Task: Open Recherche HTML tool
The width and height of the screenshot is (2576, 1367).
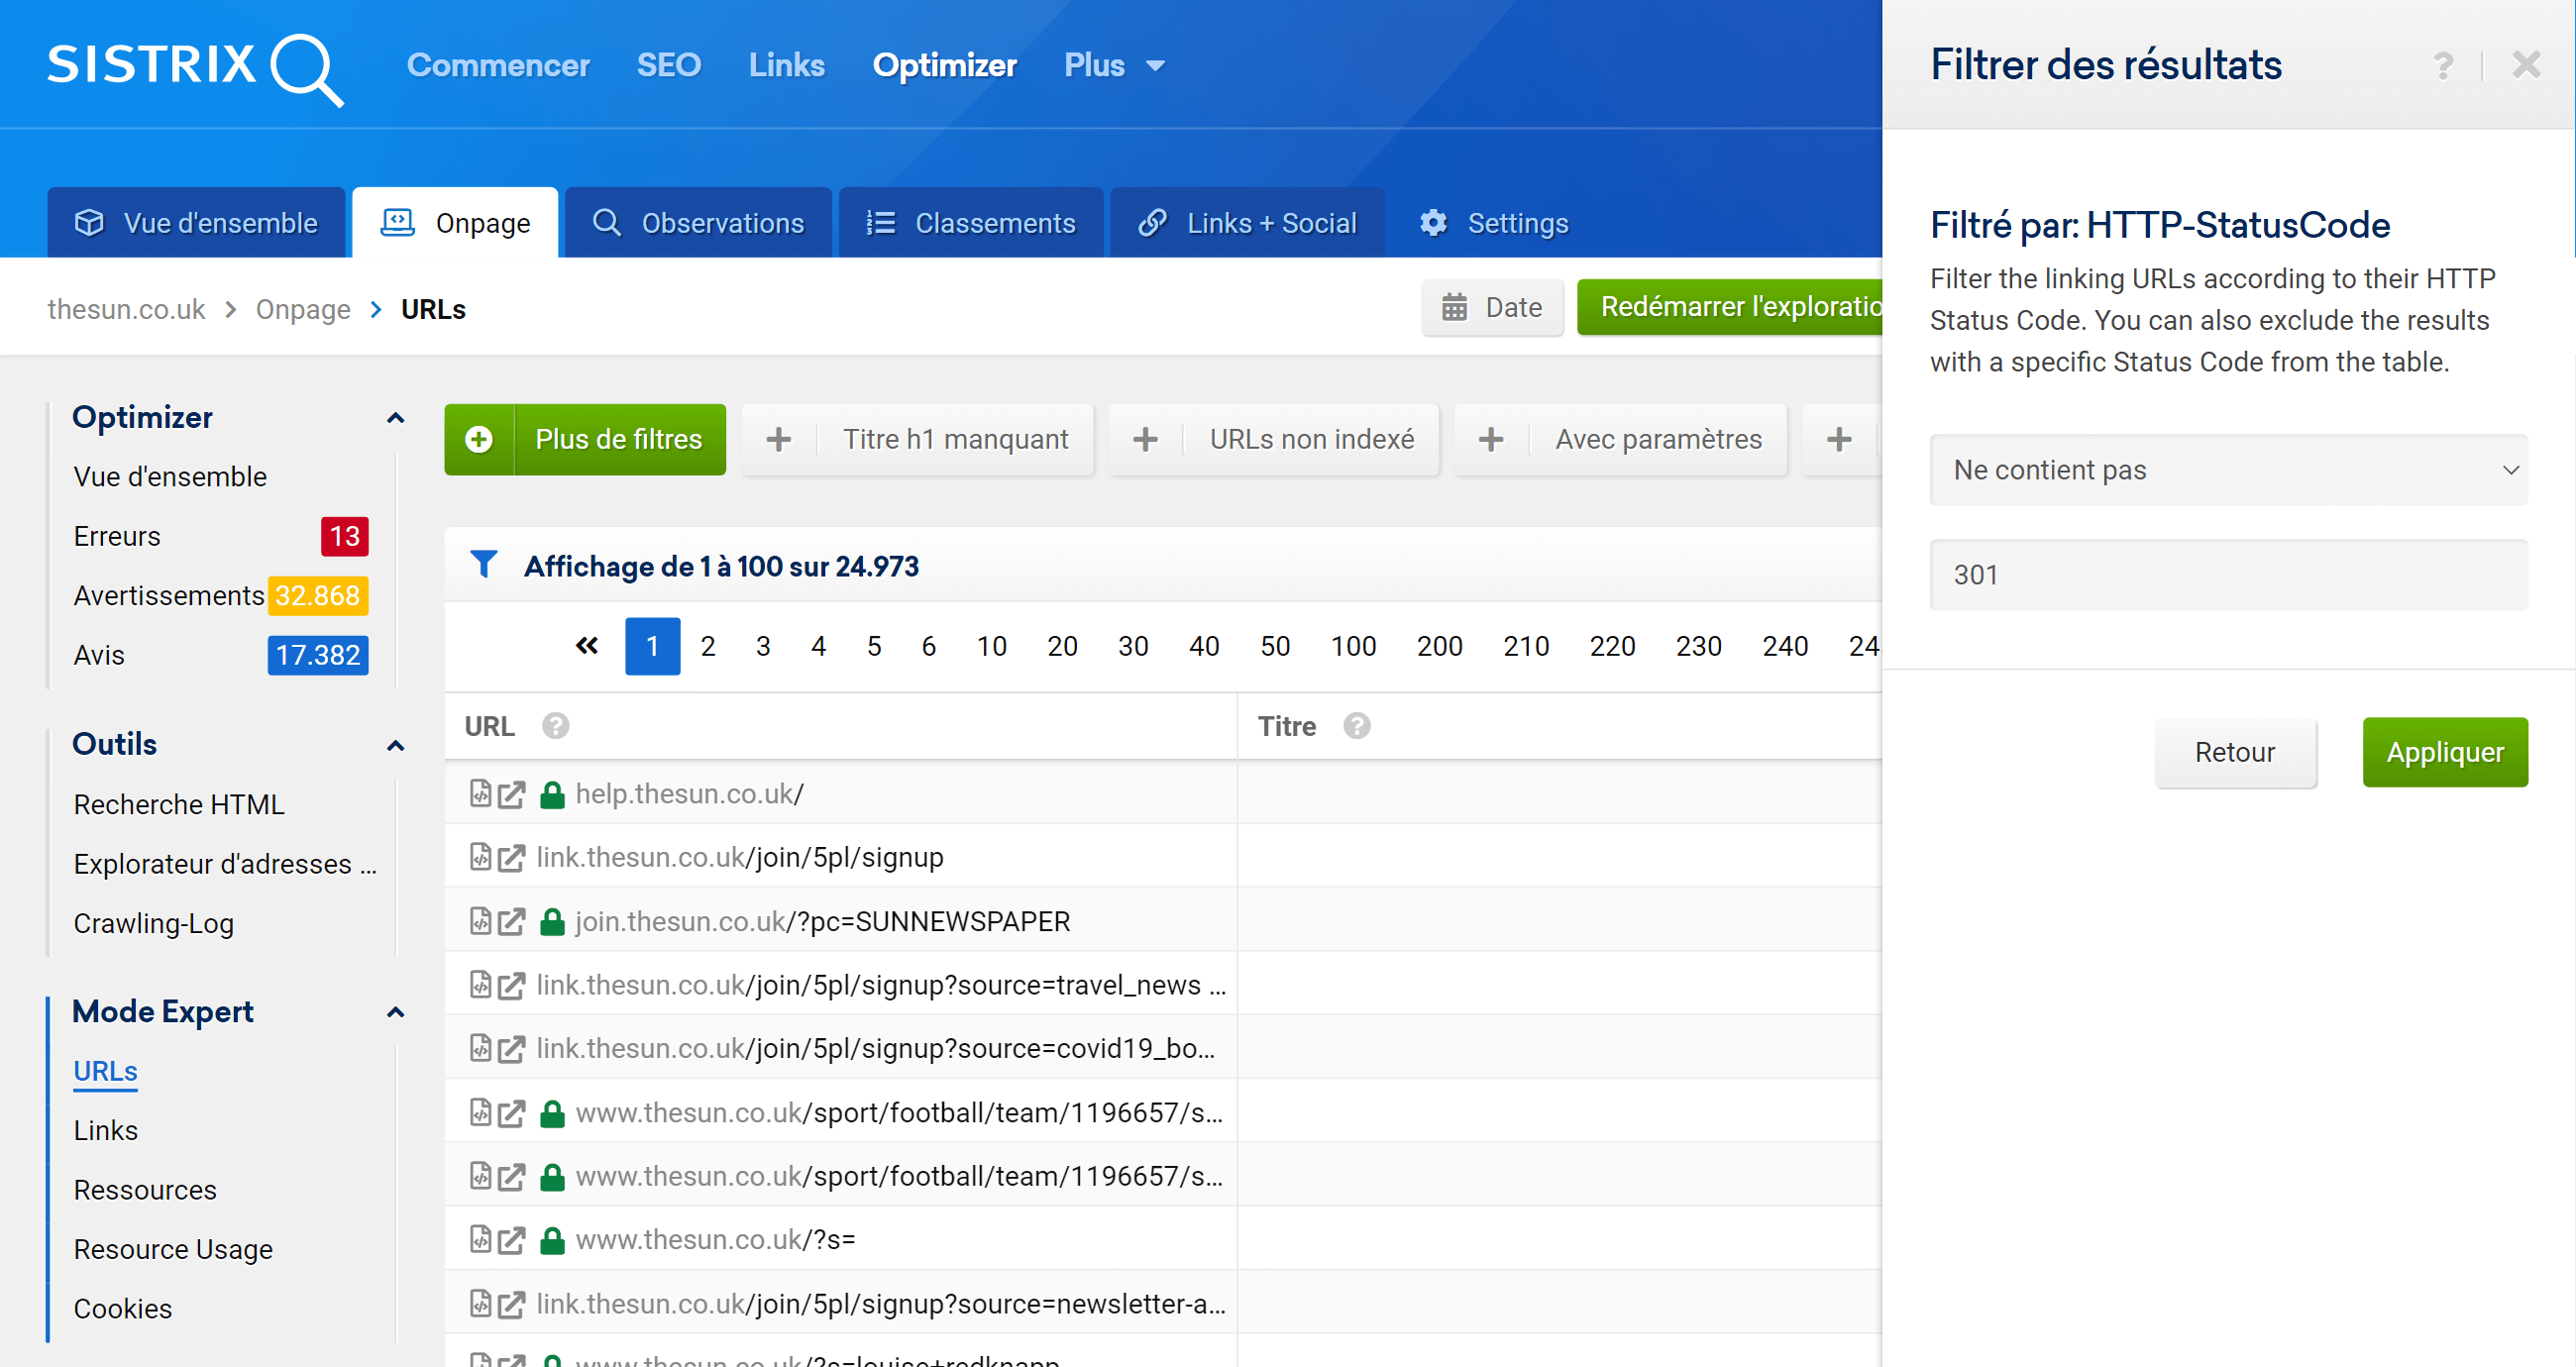Action: [x=179, y=805]
